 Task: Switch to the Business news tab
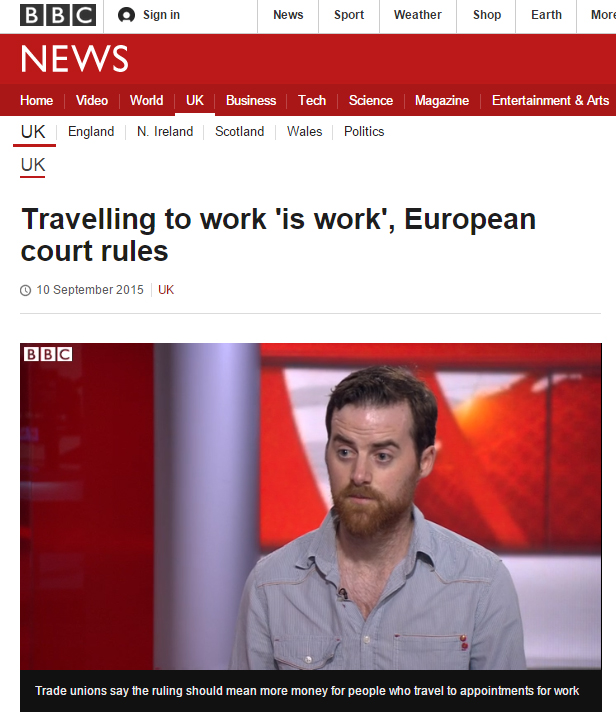251,100
